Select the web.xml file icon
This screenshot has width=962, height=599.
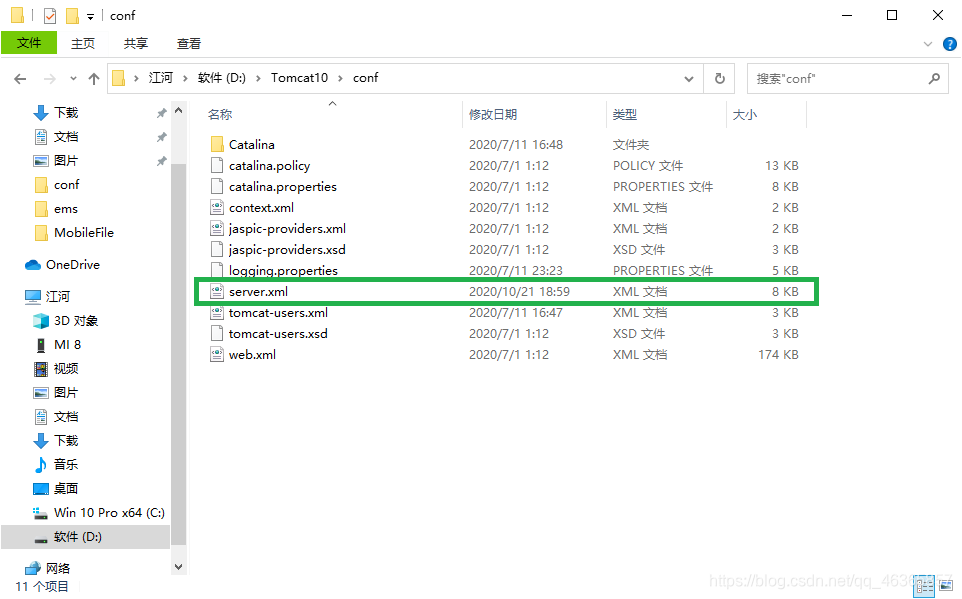(217, 355)
